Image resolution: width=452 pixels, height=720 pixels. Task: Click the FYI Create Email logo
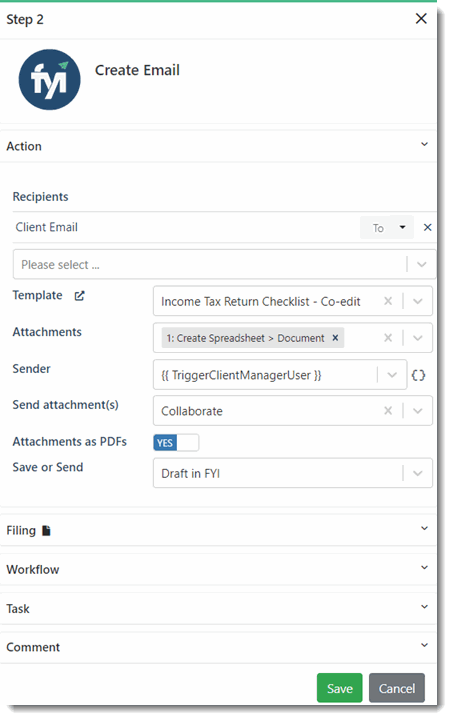pyautogui.click(x=50, y=80)
